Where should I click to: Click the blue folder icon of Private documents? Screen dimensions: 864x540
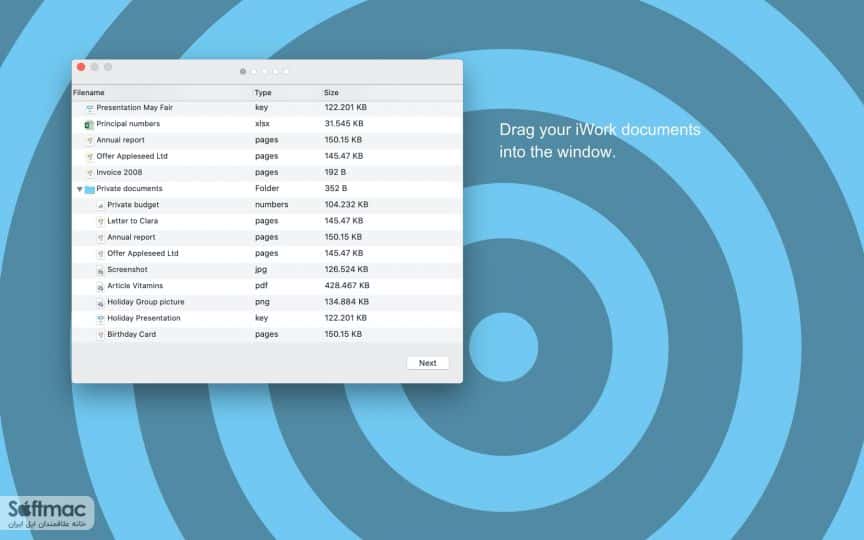(90, 190)
